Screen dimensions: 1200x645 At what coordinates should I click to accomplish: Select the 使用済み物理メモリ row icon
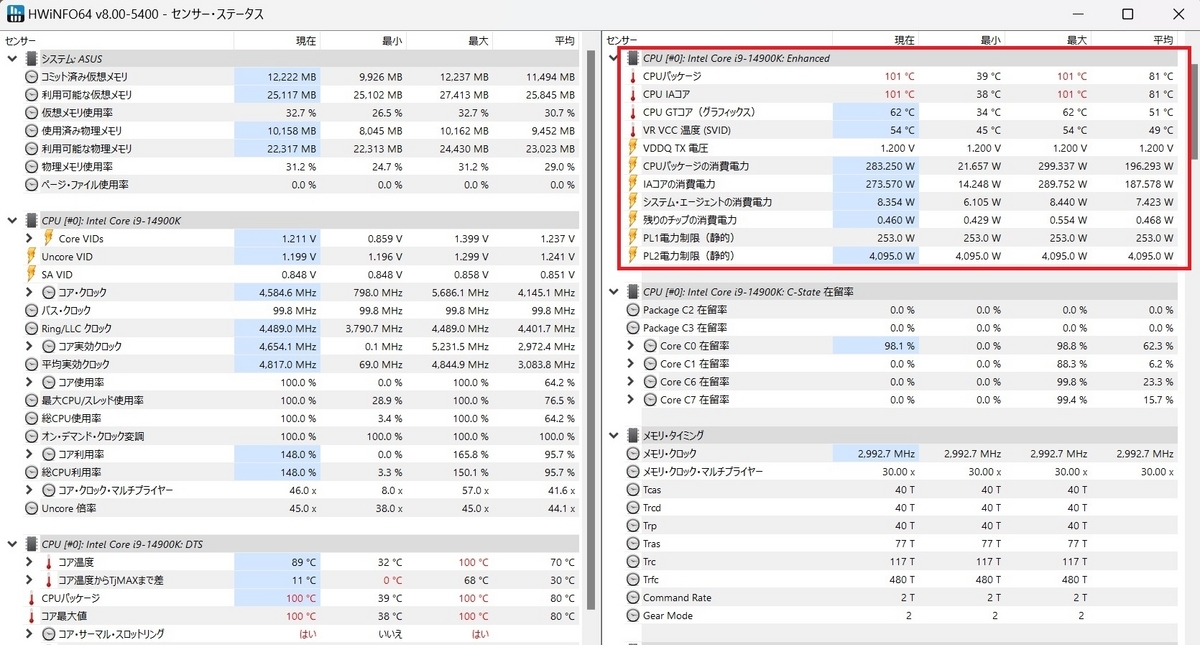coord(32,131)
